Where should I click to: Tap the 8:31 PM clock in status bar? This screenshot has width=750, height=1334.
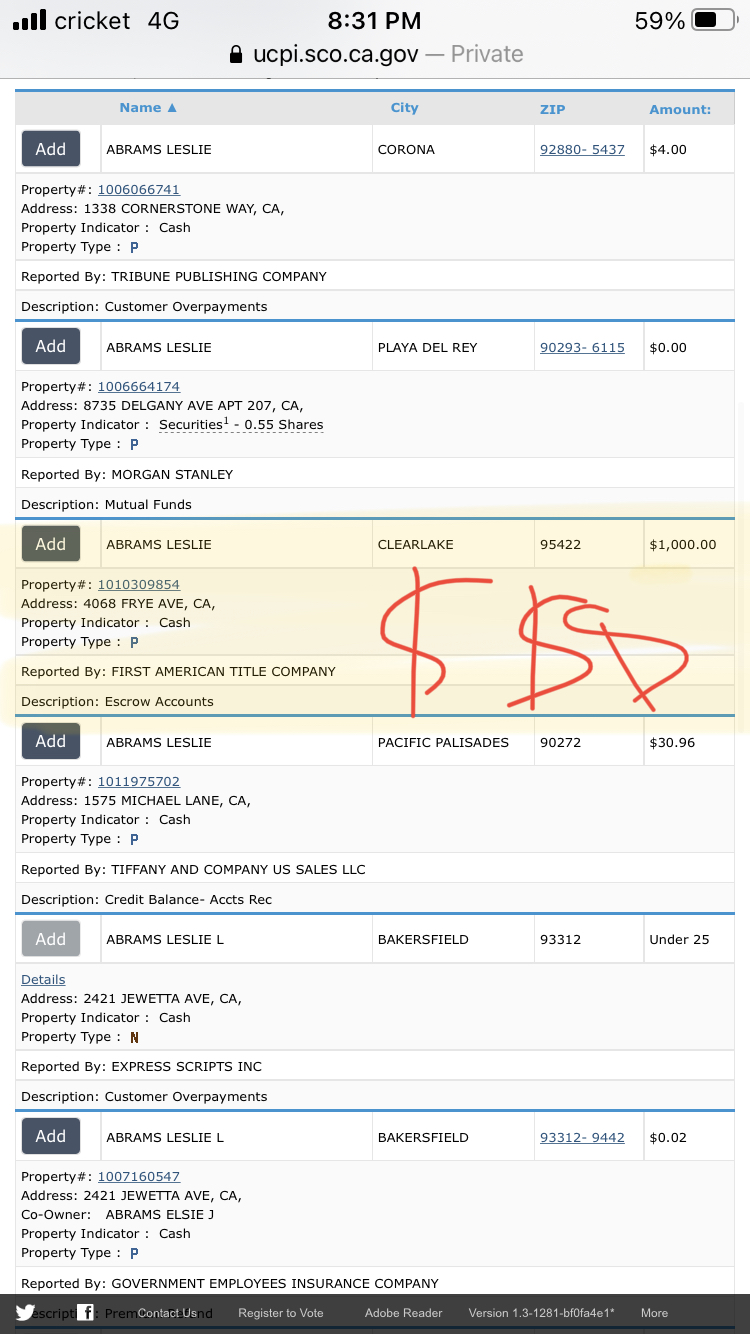tap(375, 20)
